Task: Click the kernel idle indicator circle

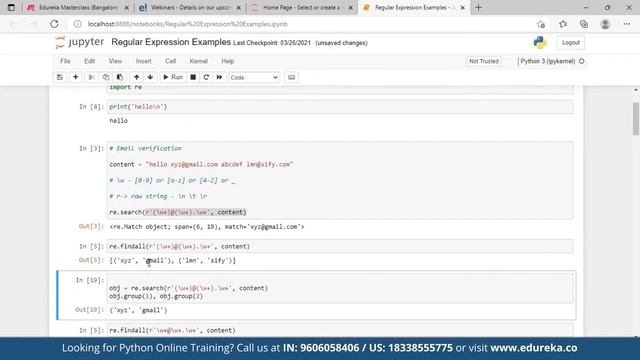Action: 582,61
